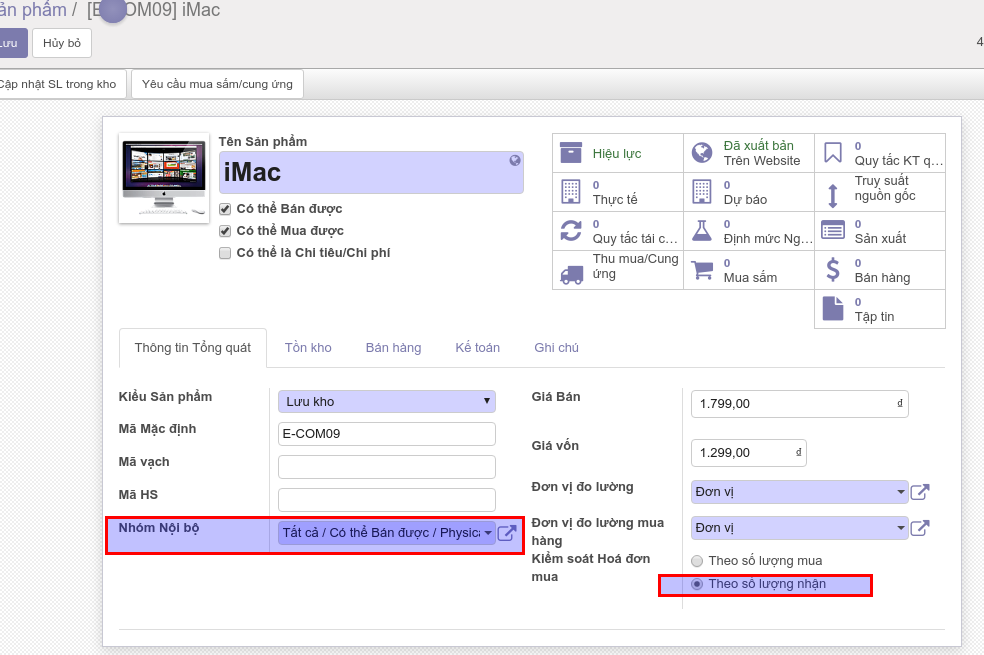Click the empty Mã vạch input field

pos(387,467)
